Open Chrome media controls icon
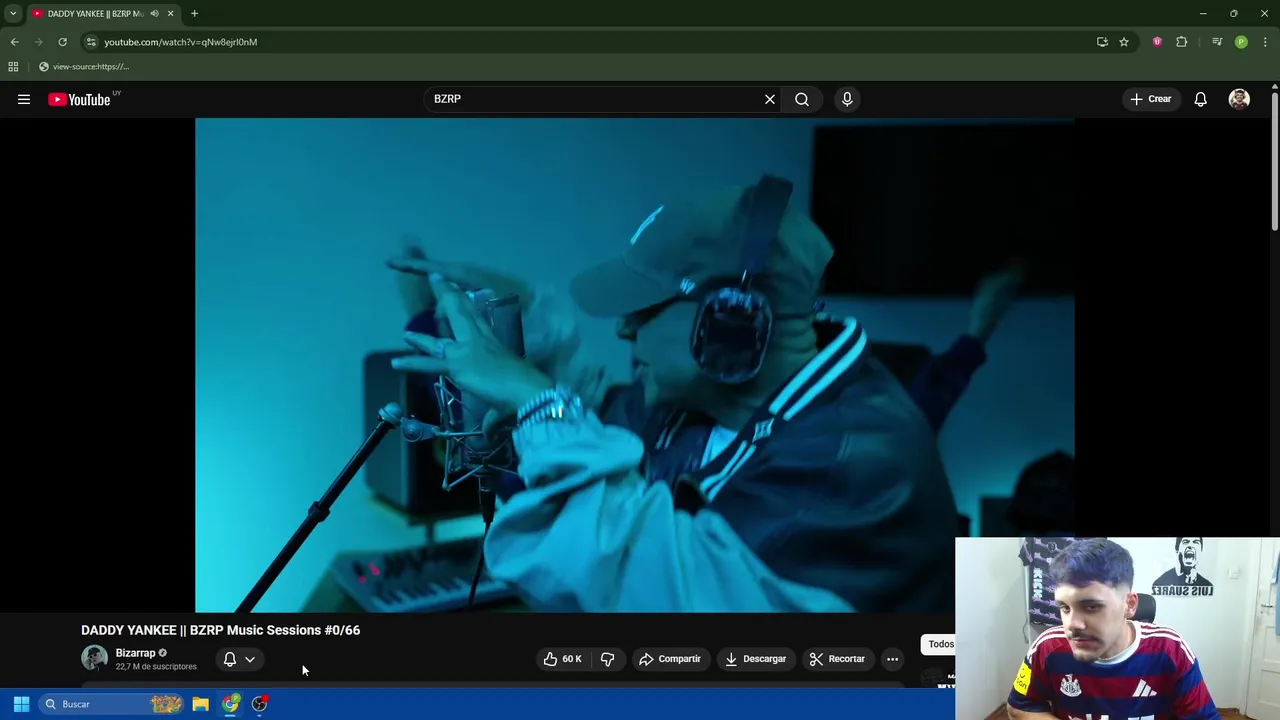 [1217, 42]
